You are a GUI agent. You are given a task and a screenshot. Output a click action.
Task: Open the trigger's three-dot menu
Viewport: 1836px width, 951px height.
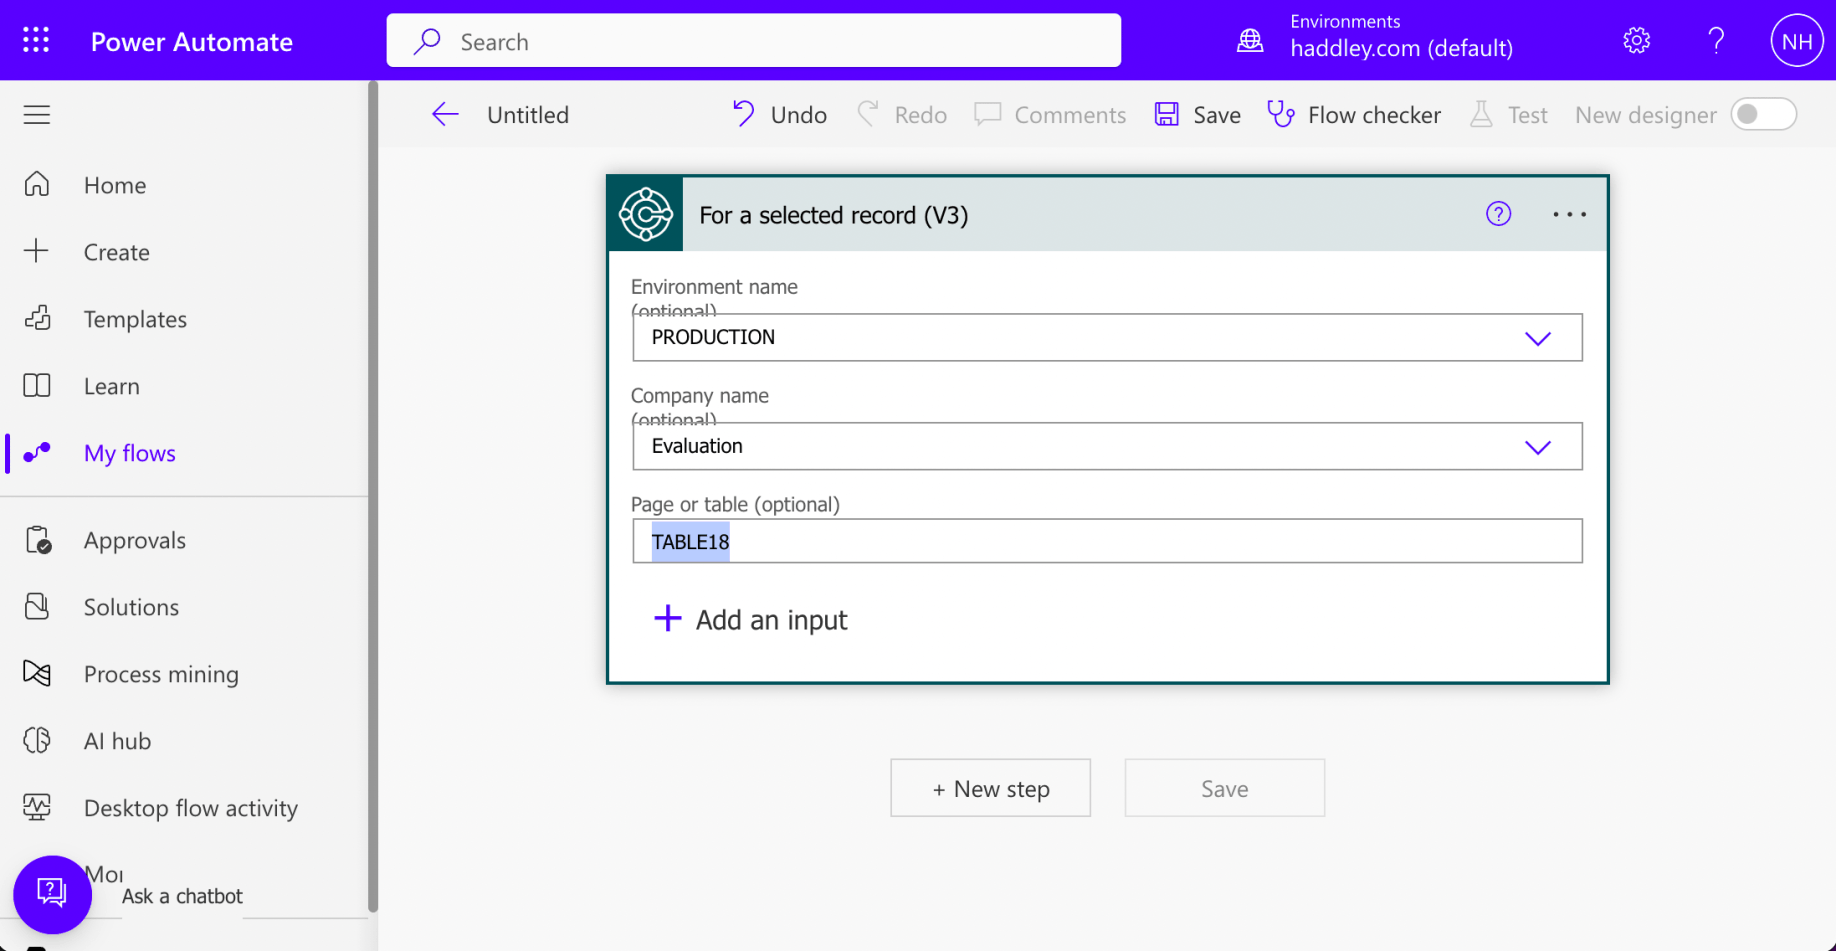[x=1569, y=214]
